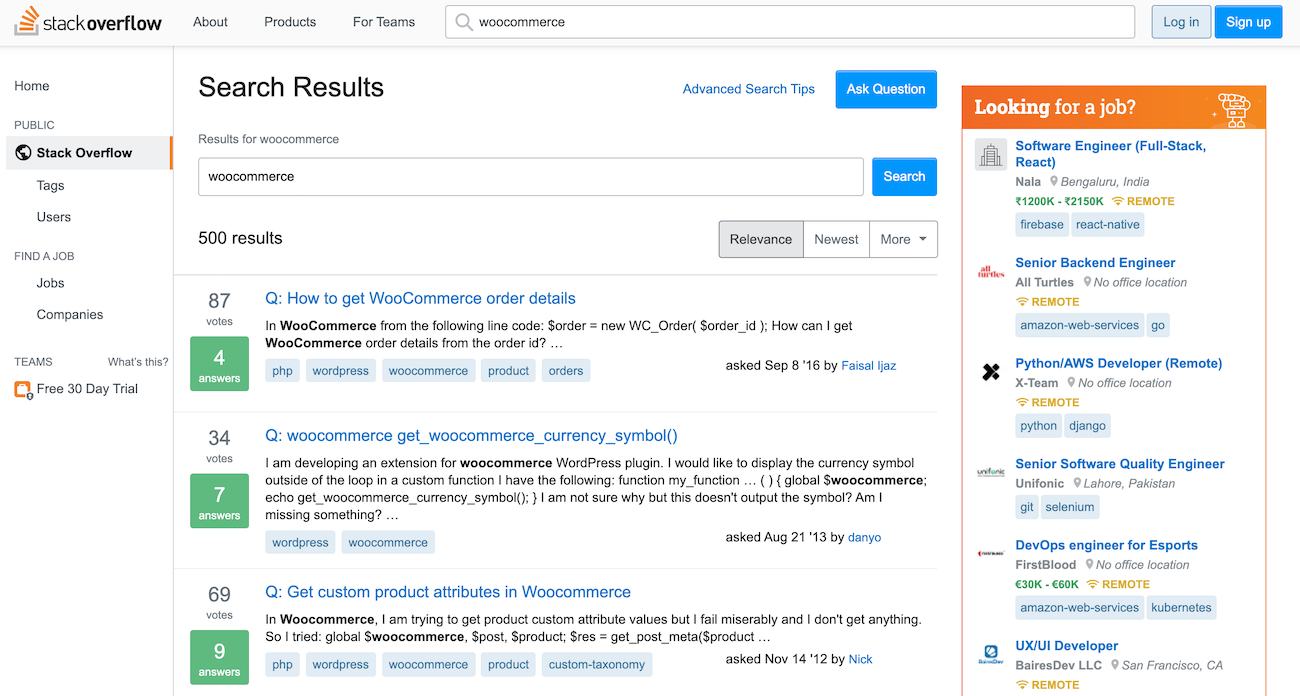Click the blue Search button
The image size is (1300, 696).
[904, 176]
